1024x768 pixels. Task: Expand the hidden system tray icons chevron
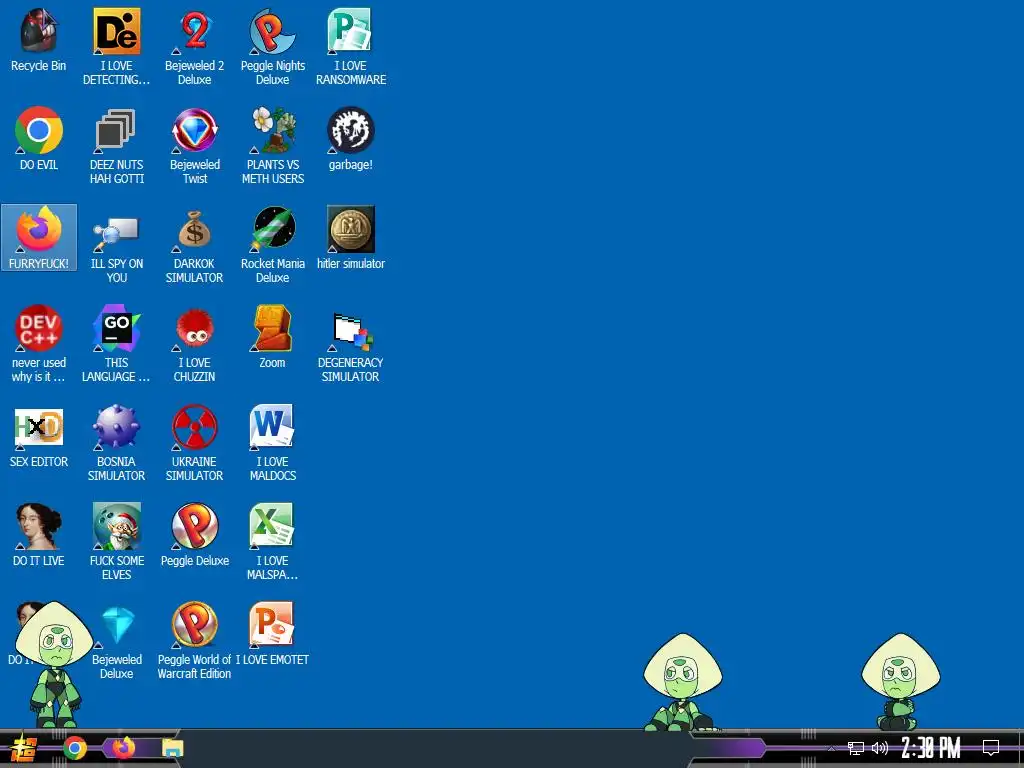coord(831,748)
